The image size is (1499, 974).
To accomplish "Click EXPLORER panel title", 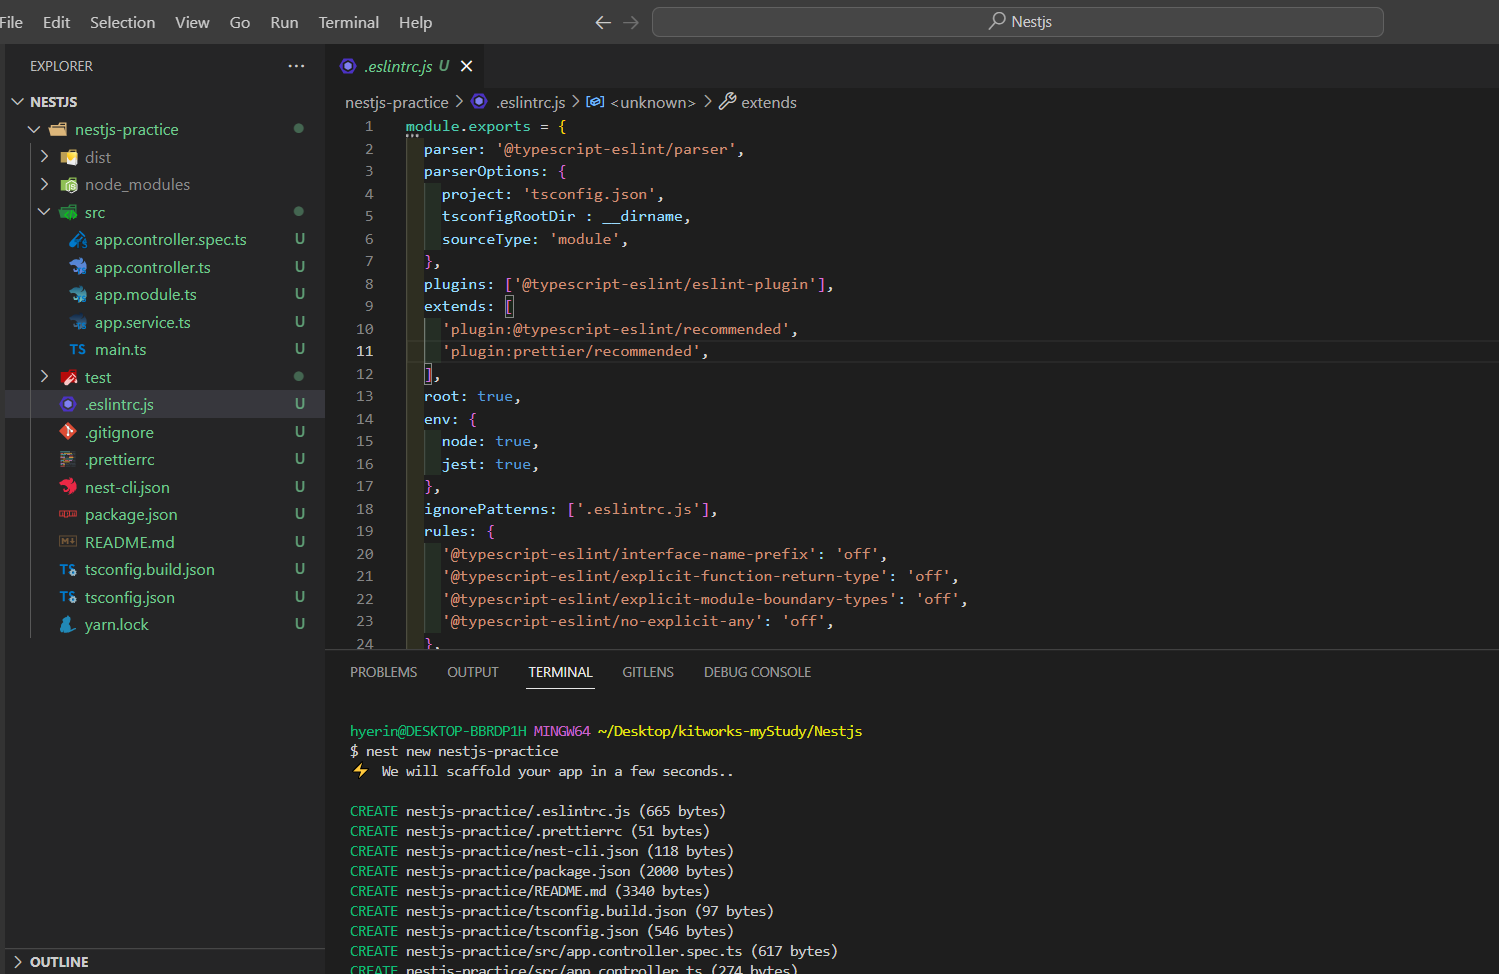I will (61, 66).
